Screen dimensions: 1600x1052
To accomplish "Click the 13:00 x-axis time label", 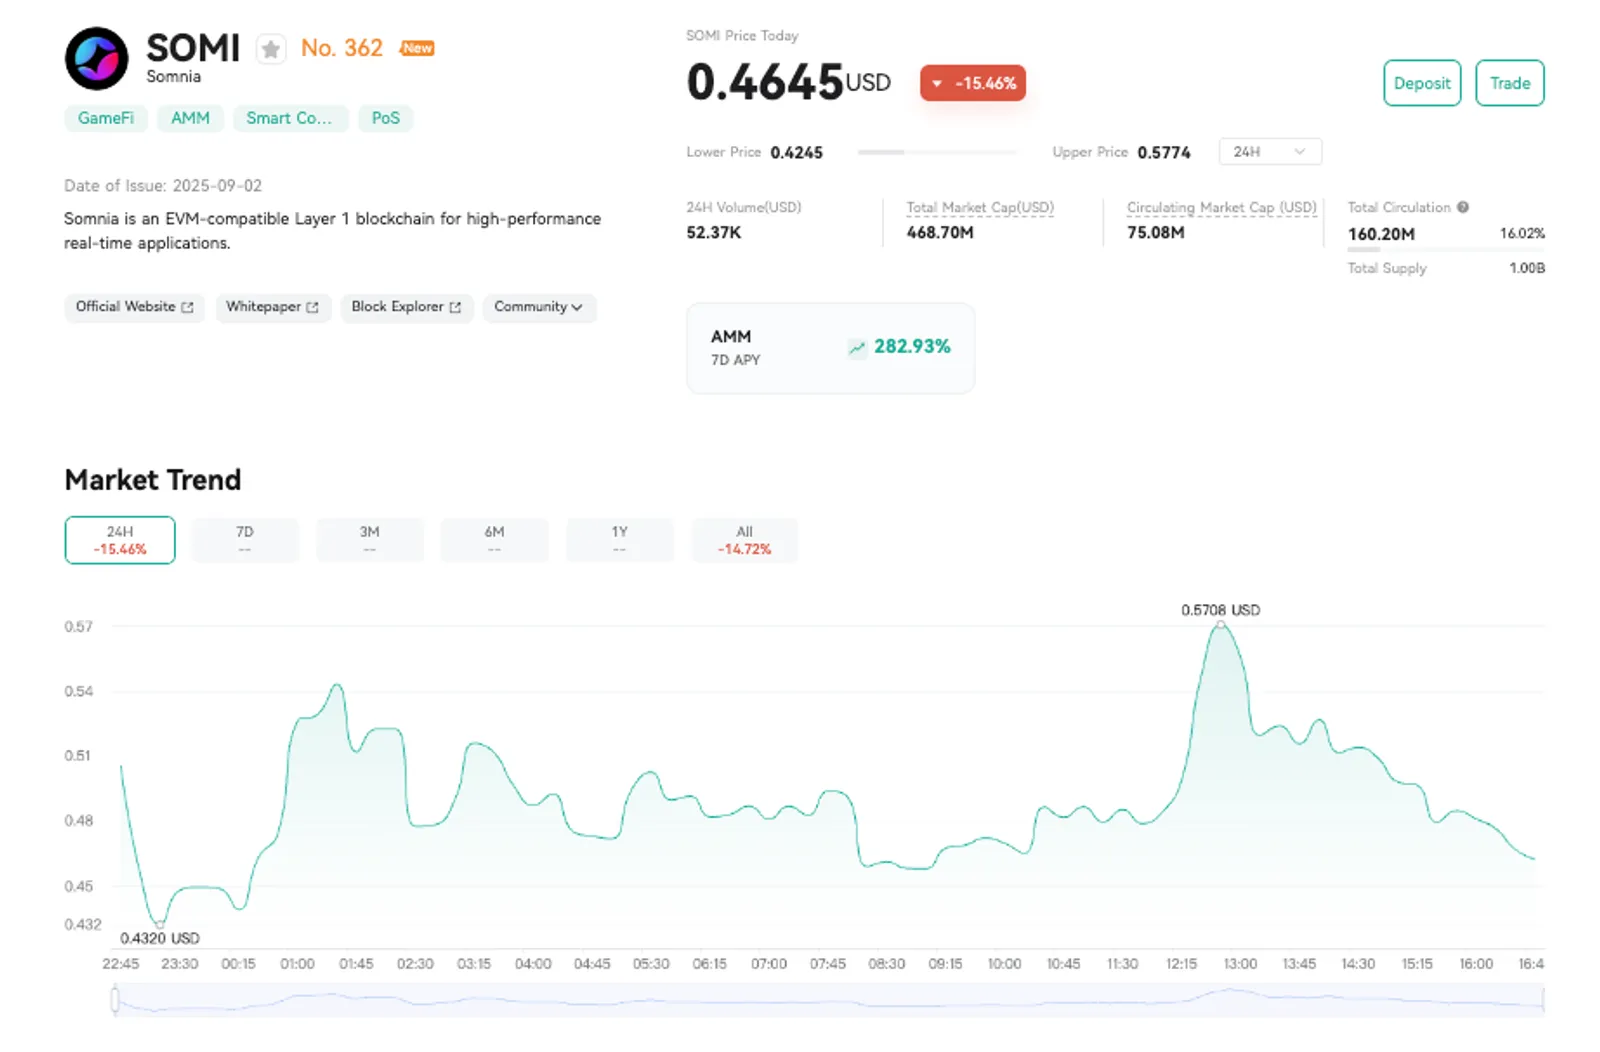I will pos(1240,964).
